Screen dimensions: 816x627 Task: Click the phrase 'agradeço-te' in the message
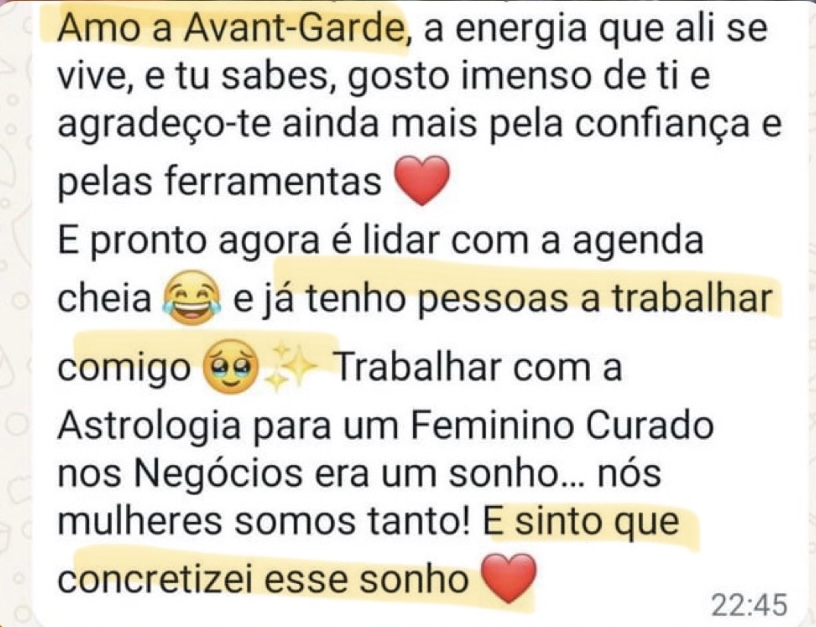pos(164,125)
